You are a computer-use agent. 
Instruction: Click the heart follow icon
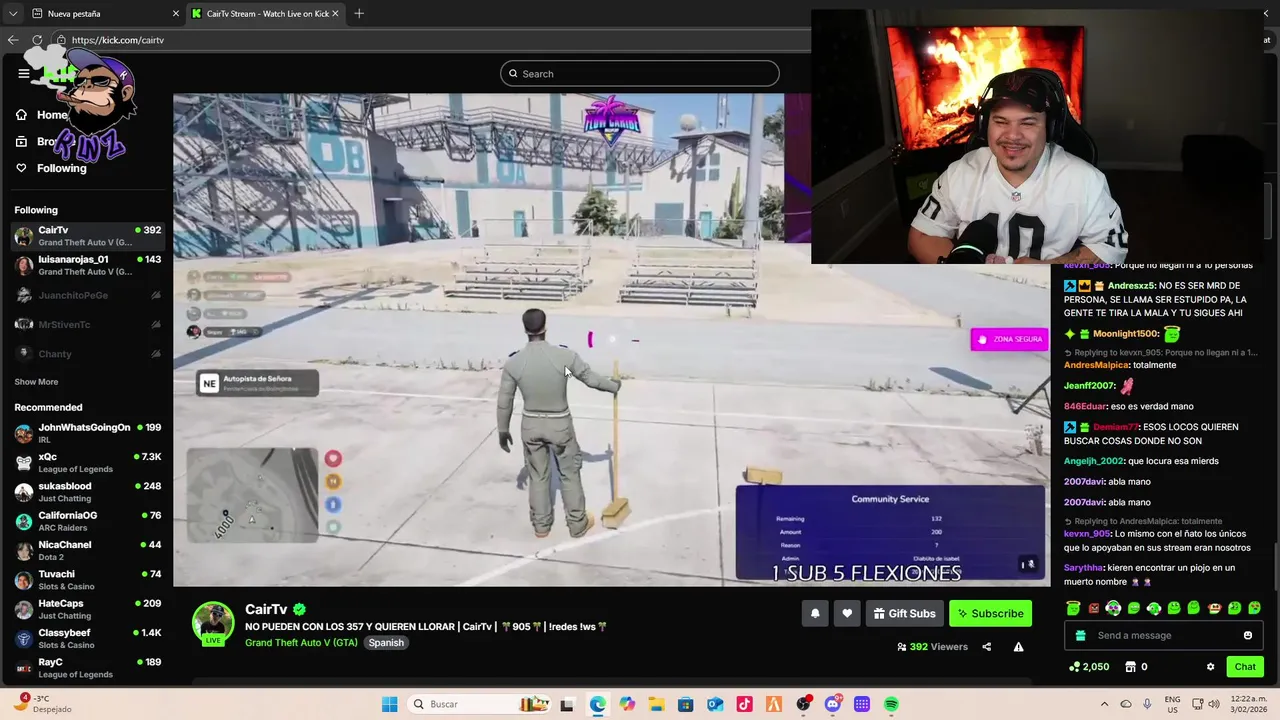847,613
